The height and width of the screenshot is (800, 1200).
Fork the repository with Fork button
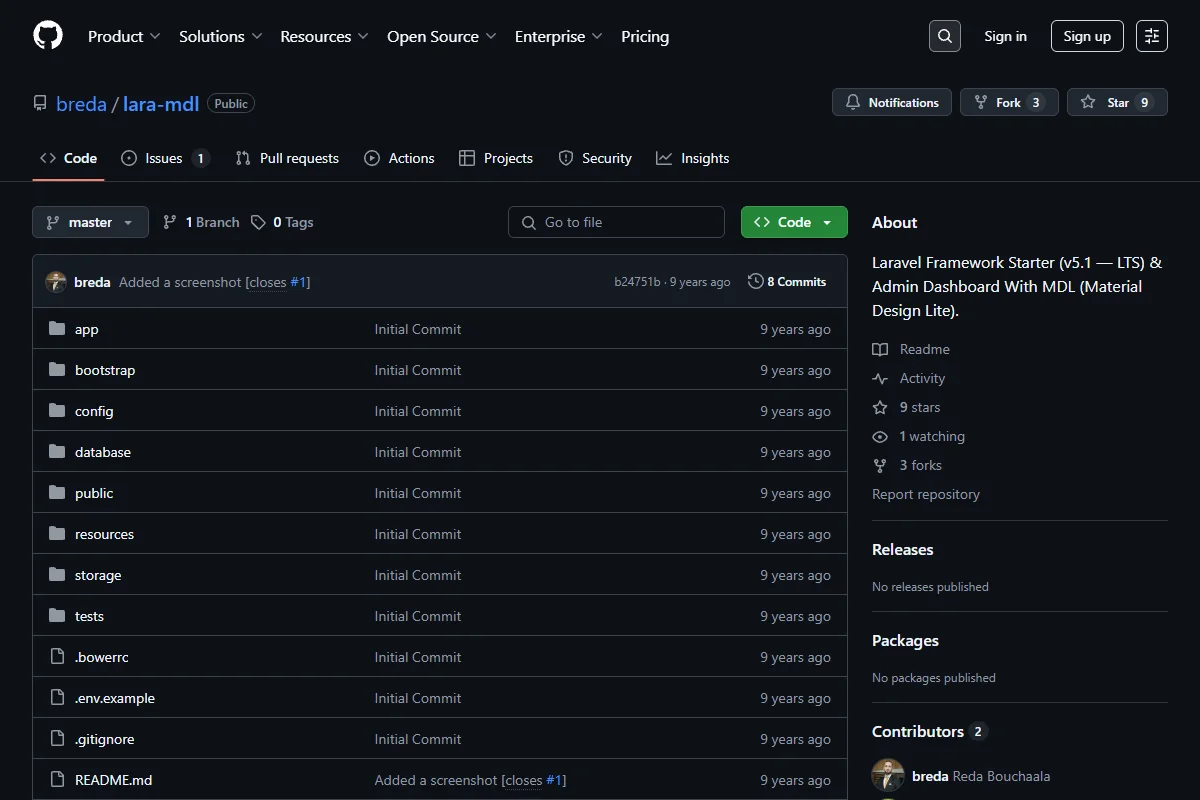pyautogui.click(x=1009, y=102)
